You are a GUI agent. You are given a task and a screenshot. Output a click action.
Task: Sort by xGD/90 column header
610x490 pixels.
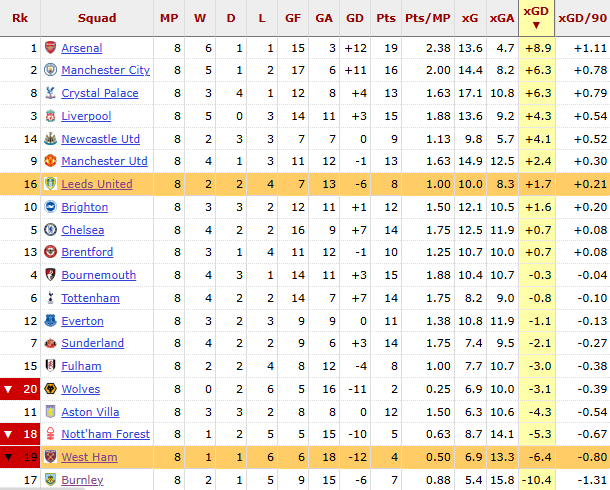click(582, 18)
